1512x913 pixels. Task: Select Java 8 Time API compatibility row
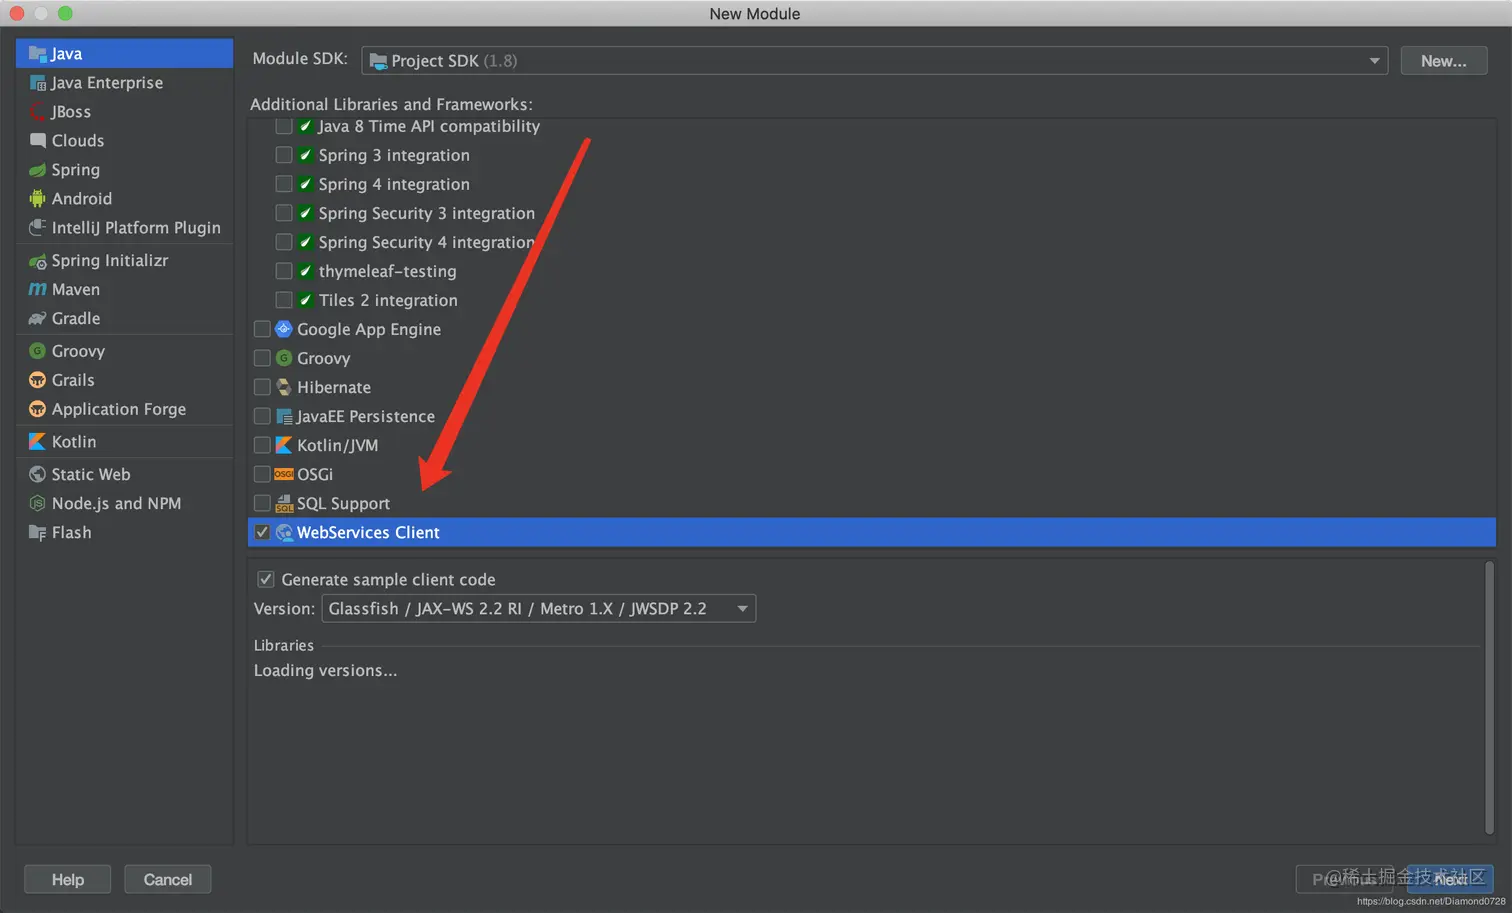pyautogui.click(x=871, y=126)
